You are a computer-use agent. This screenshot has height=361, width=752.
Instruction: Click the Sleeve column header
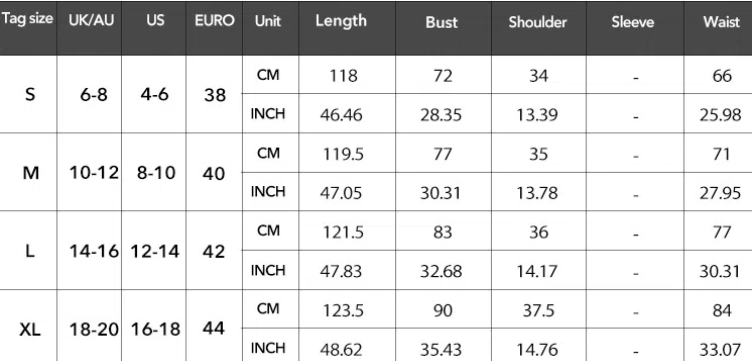[633, 22]
